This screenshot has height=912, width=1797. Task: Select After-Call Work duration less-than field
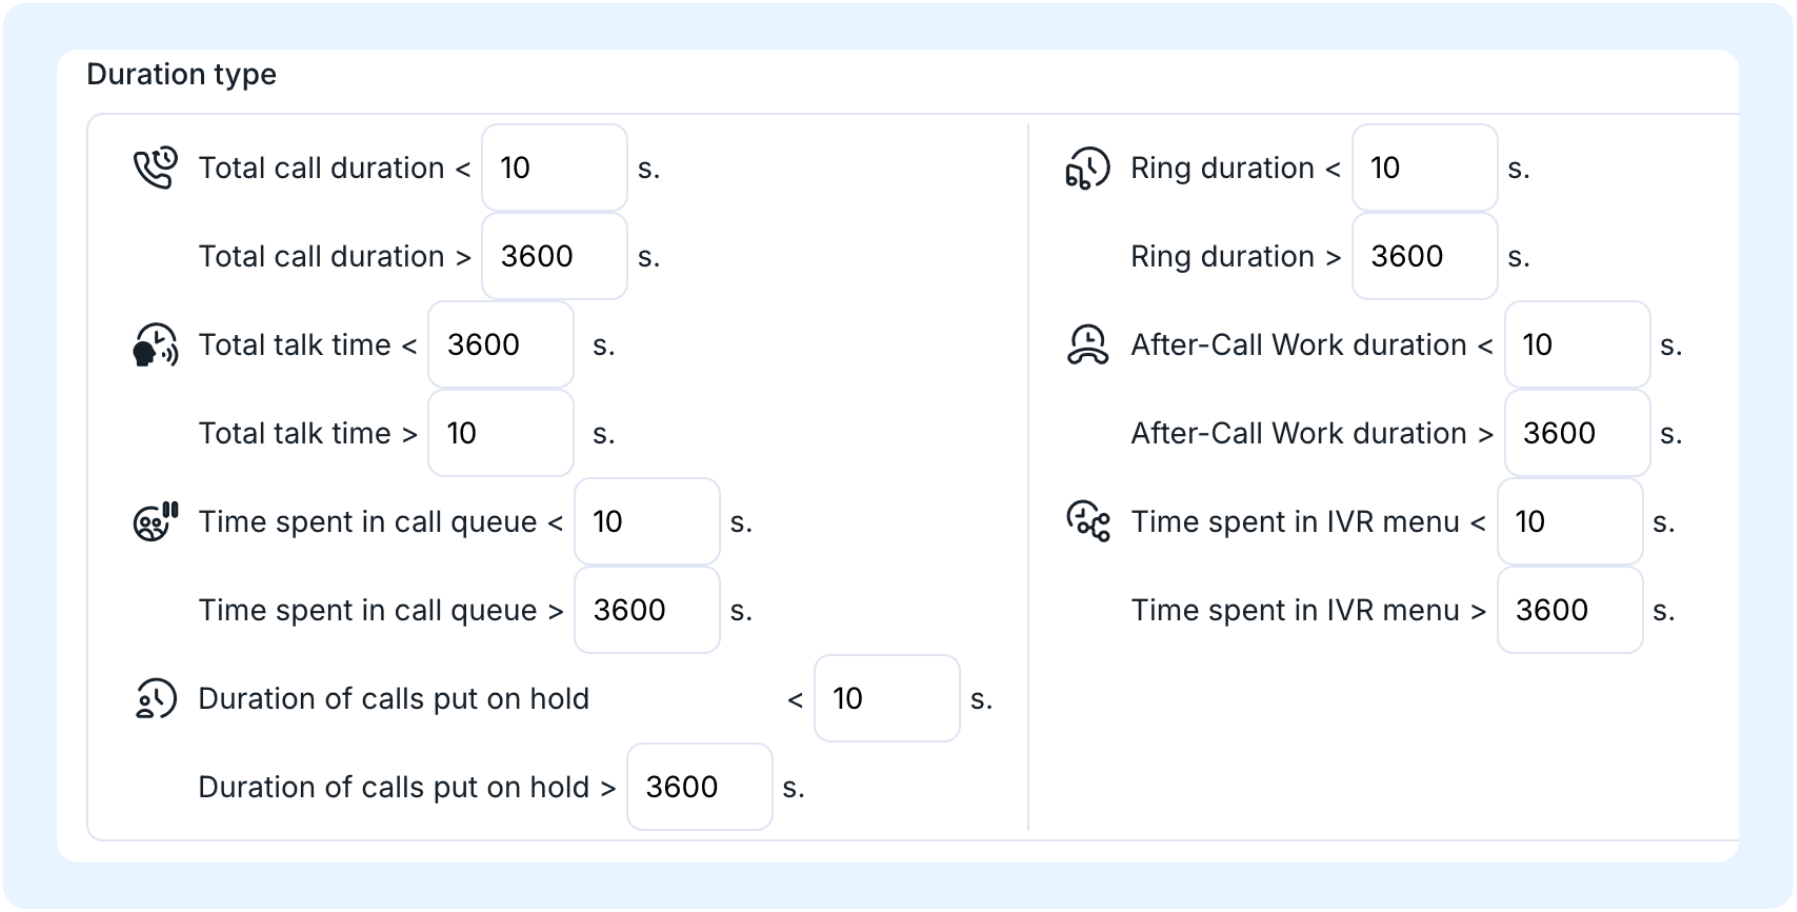click(1577, 345)
